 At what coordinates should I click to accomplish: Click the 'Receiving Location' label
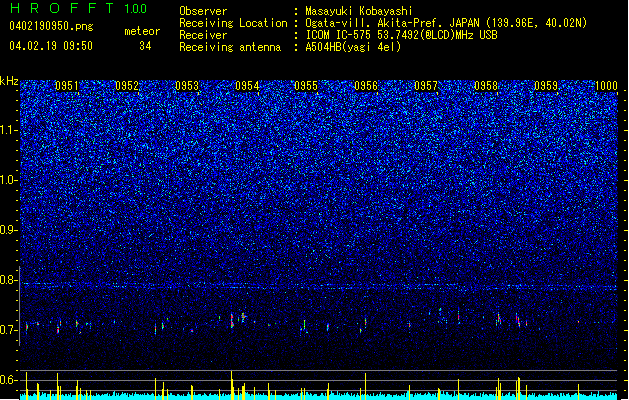coord(233,23)
